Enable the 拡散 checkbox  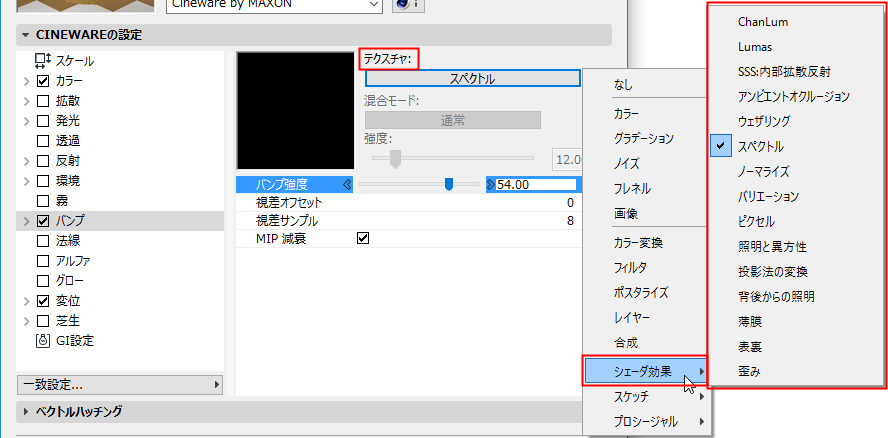tap(43, 101)
